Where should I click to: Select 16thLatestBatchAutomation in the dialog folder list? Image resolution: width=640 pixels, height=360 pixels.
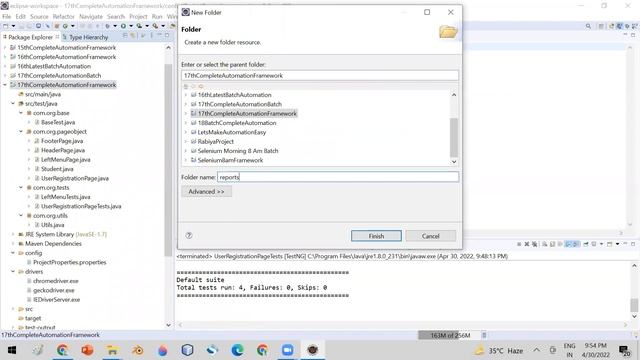(234, 95)
